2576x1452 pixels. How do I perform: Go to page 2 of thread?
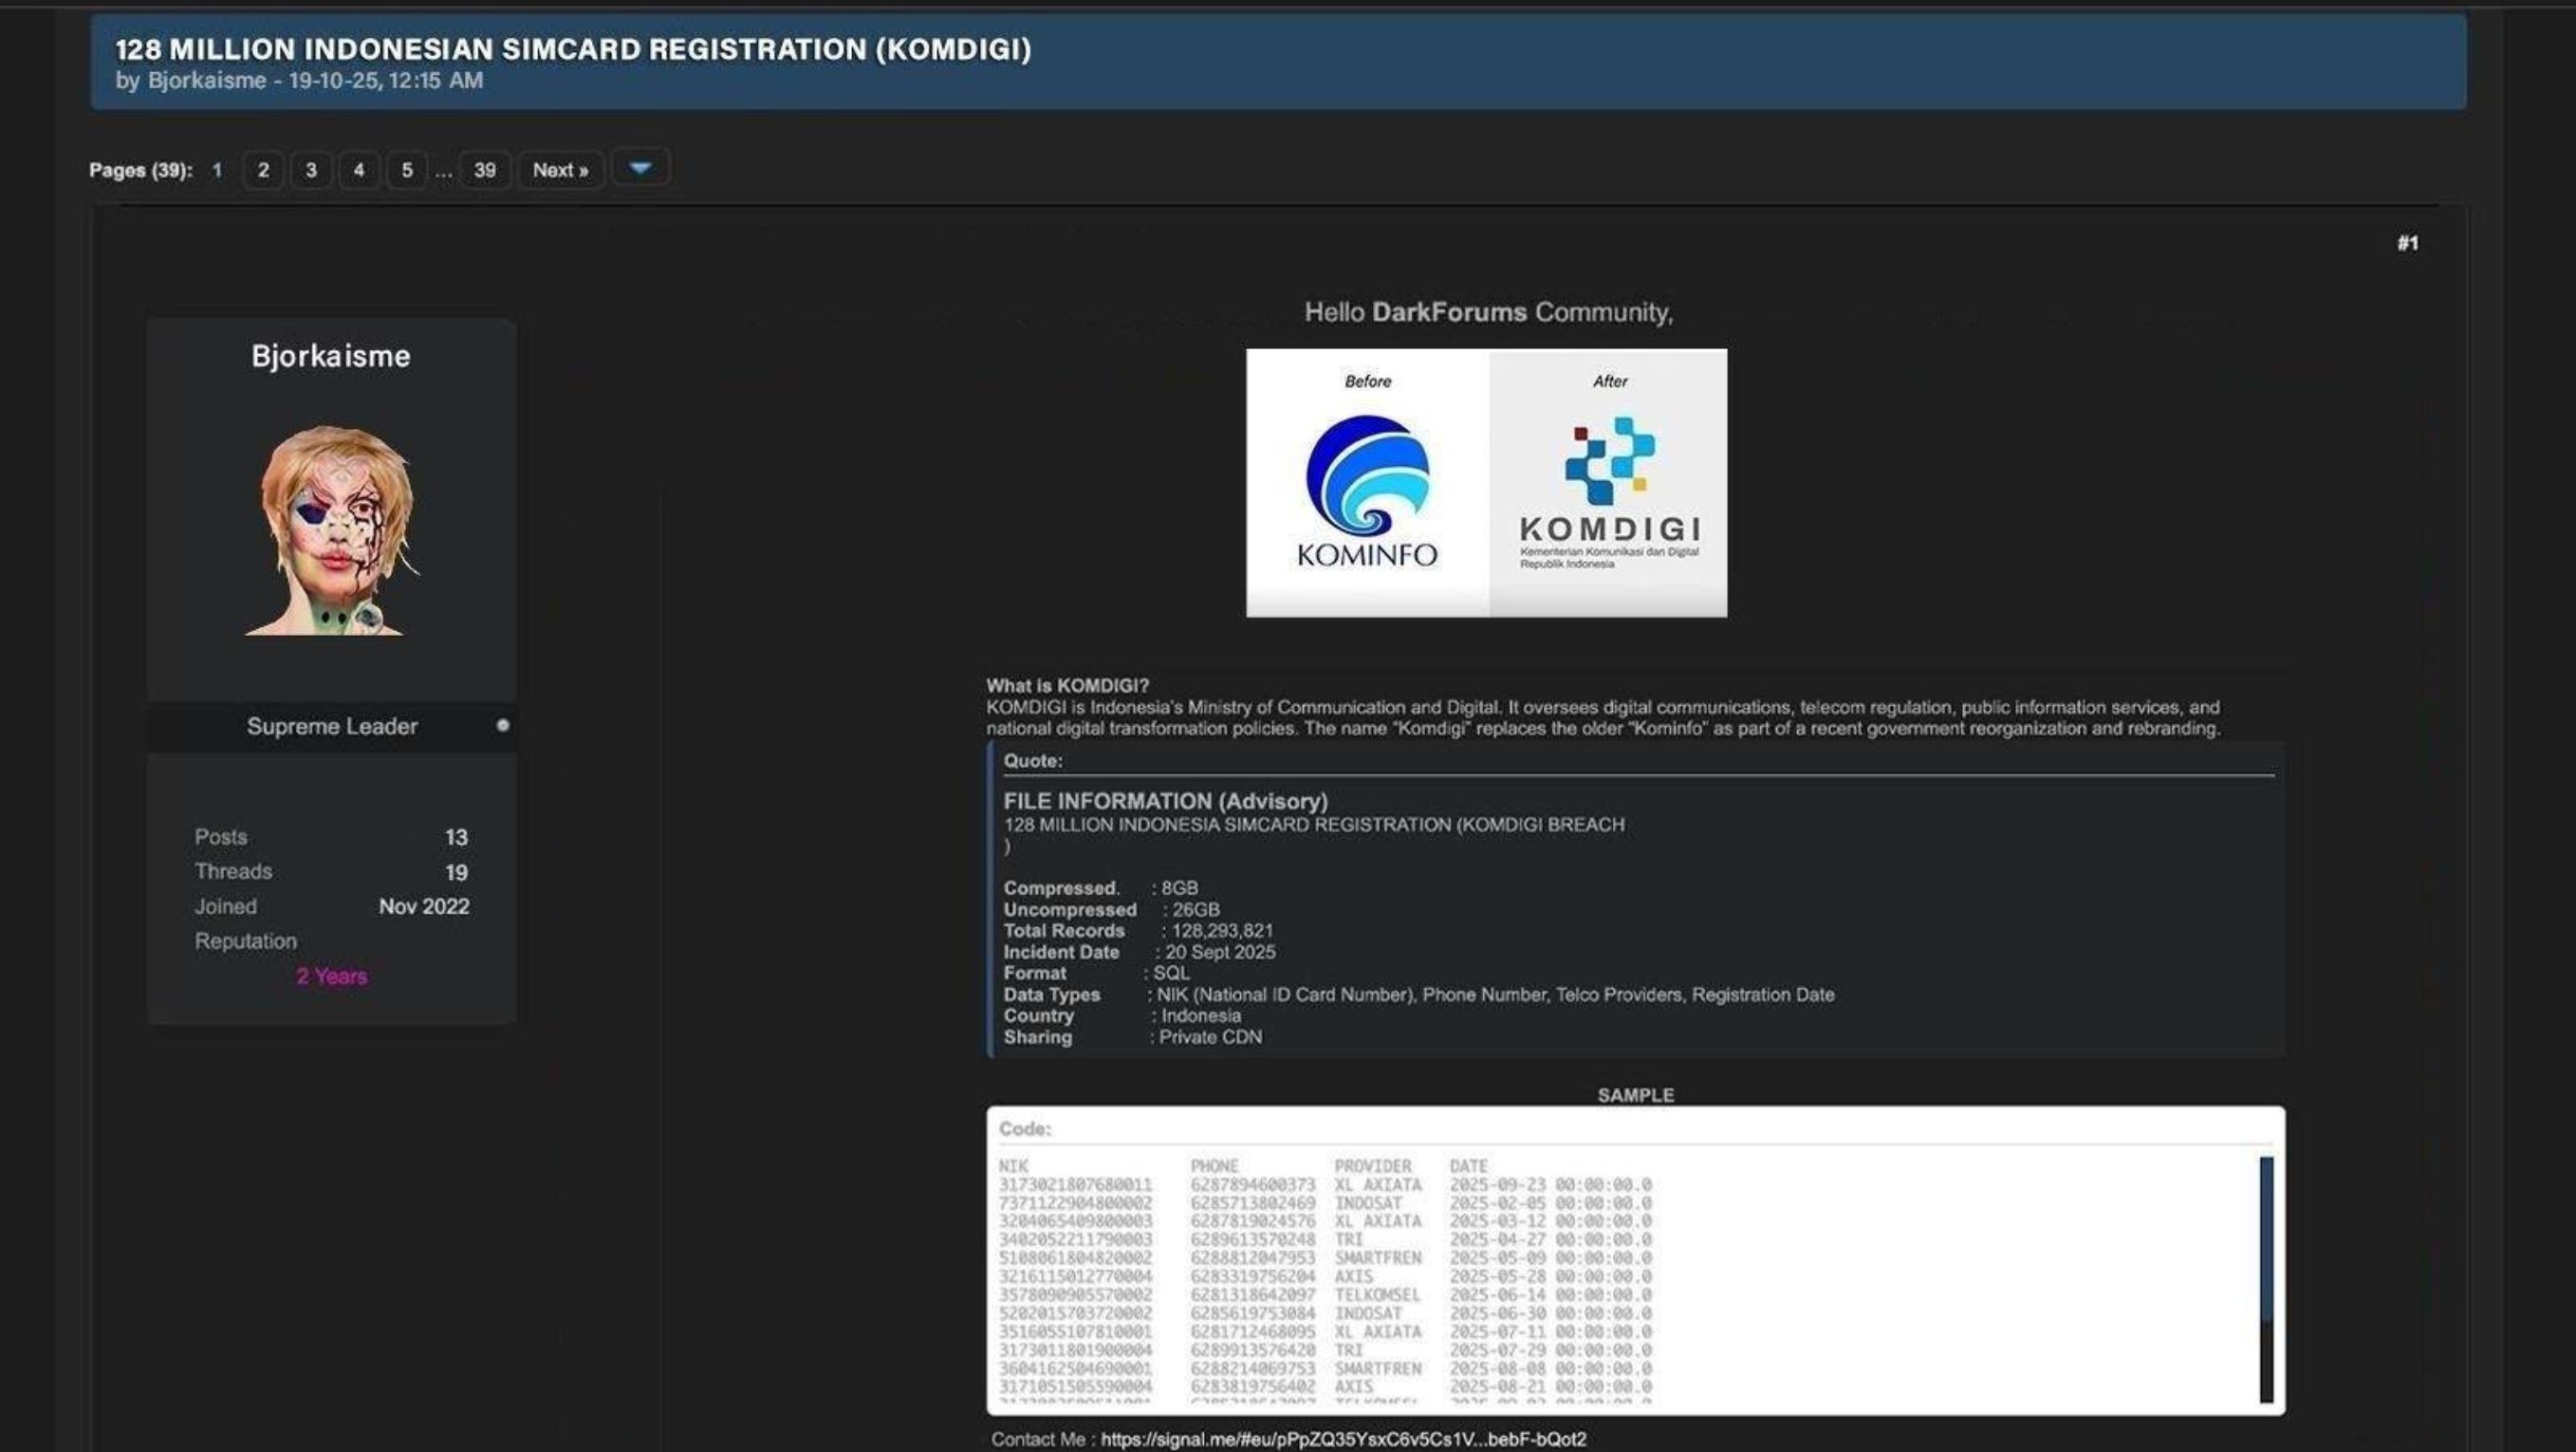pyautogui.click(x=263, y=170)
